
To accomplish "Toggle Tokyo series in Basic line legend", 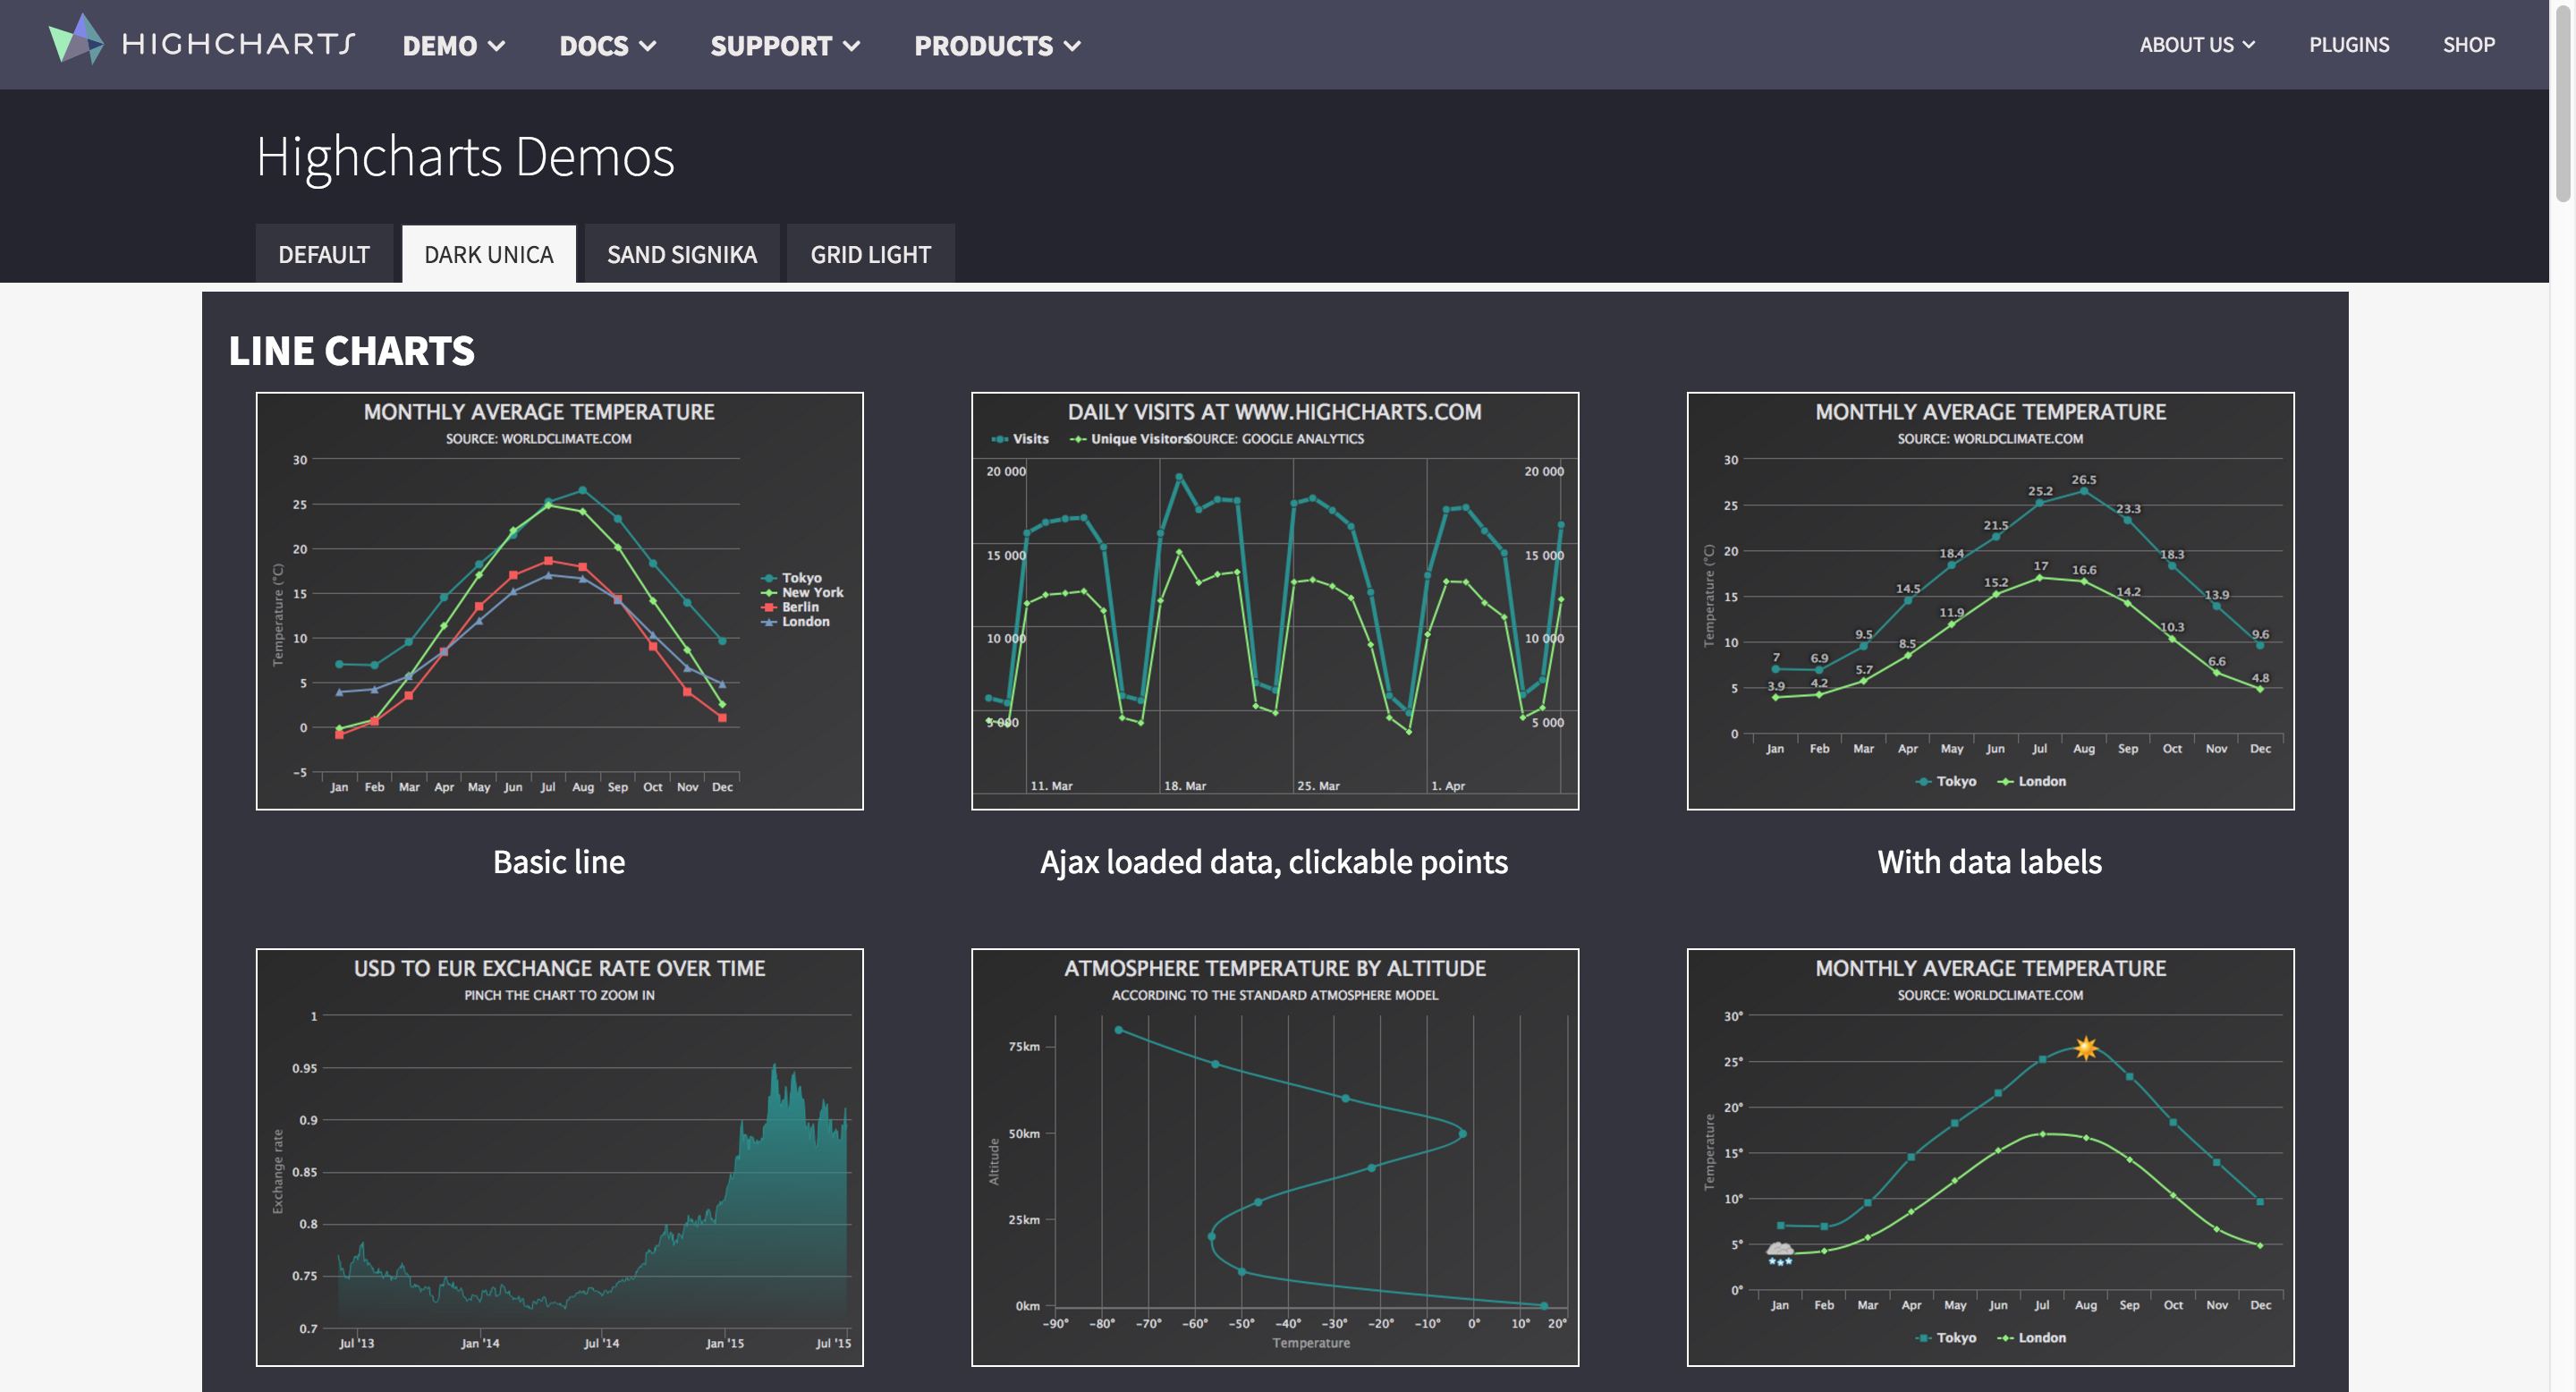I will click(x=792, y=578).
